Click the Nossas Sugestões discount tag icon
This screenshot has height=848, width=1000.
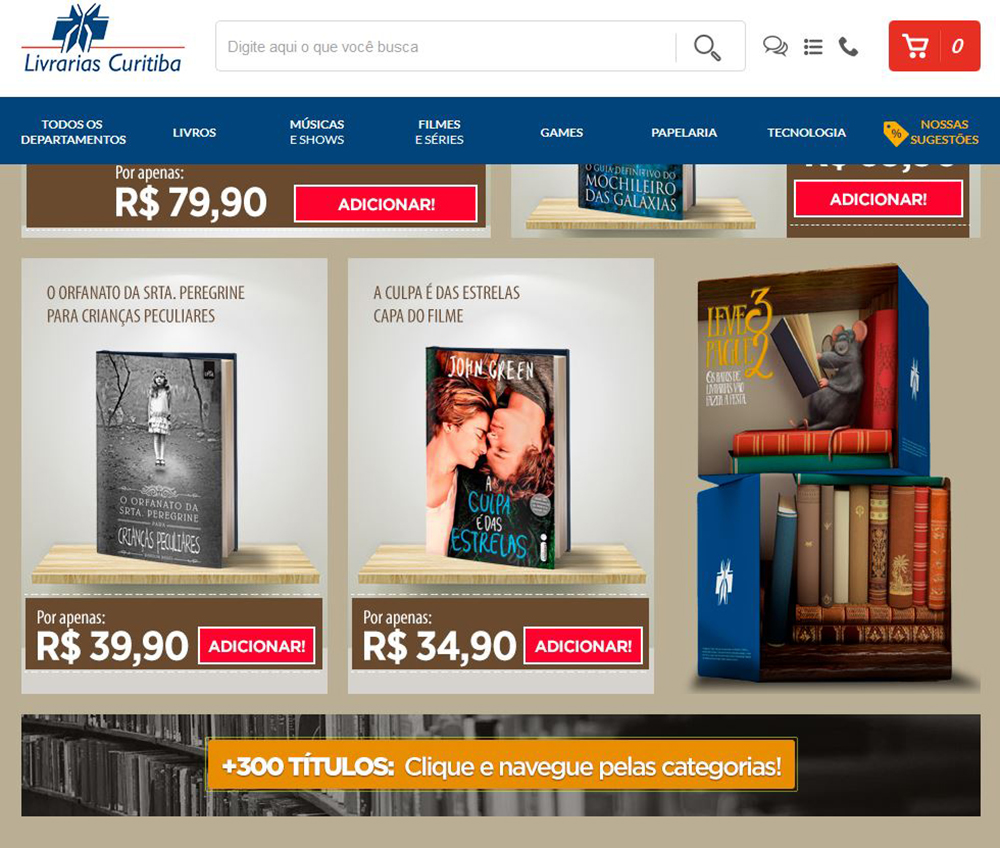click(x=895, y=133)
